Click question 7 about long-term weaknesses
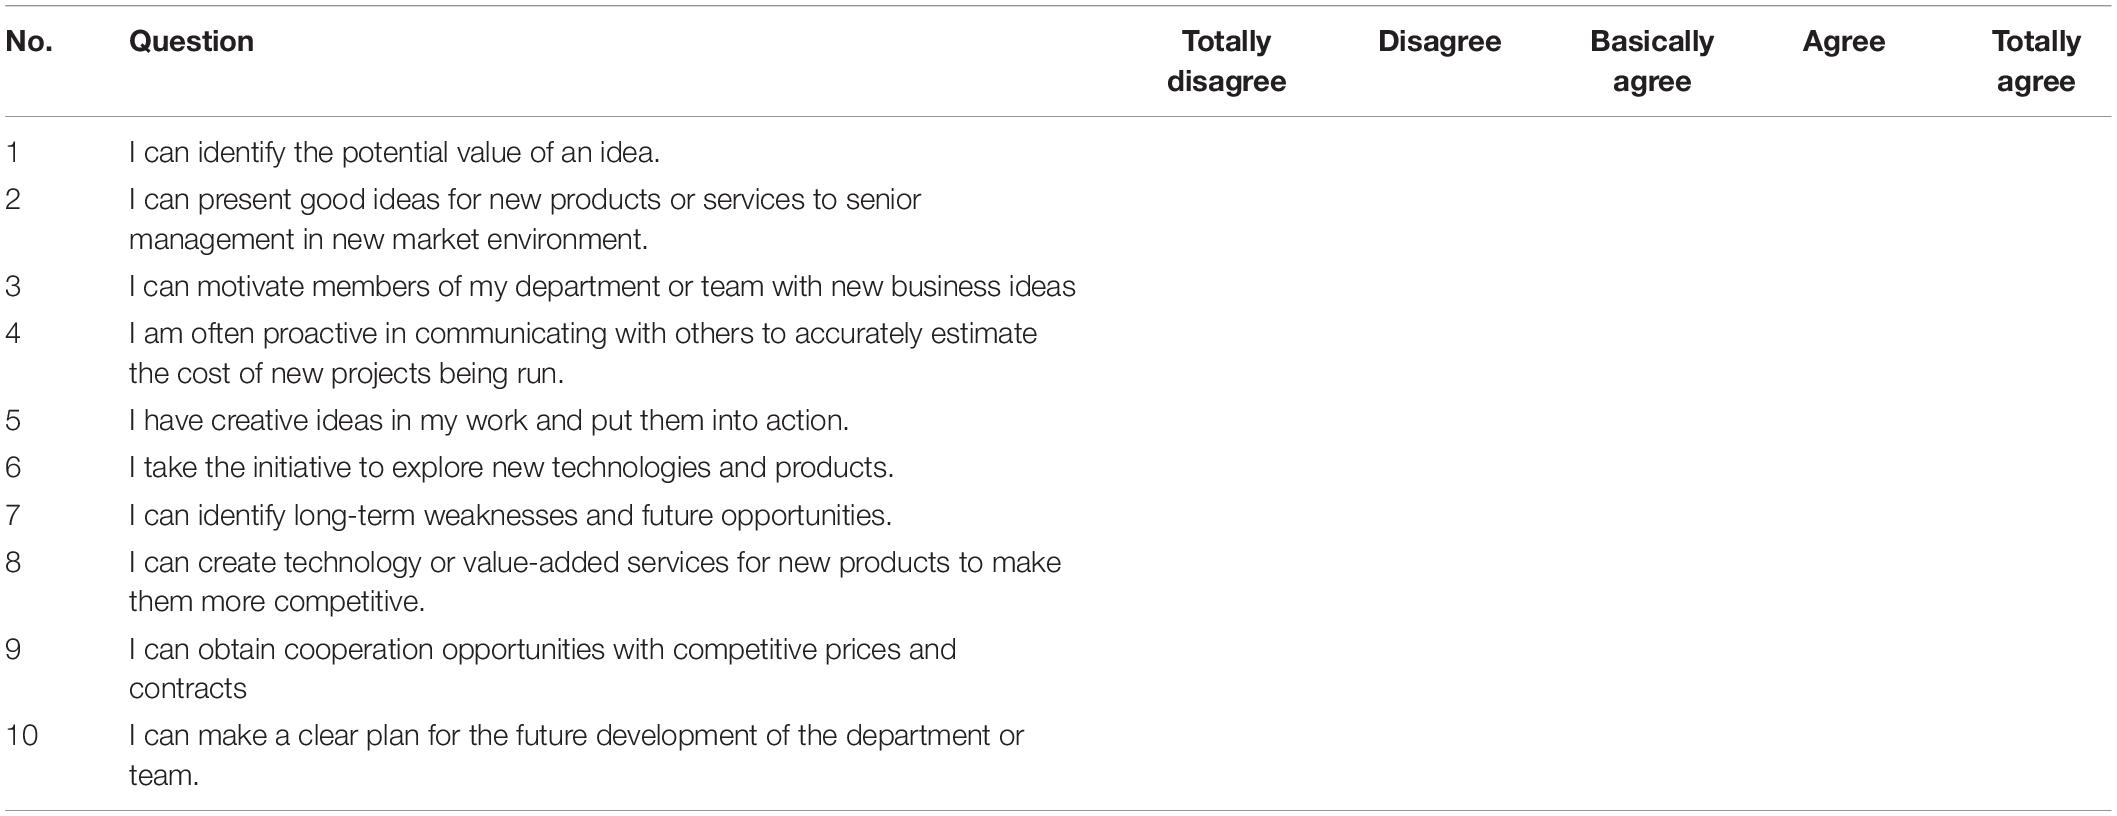This screenshot has width=2117, height=816. point(510,515)
